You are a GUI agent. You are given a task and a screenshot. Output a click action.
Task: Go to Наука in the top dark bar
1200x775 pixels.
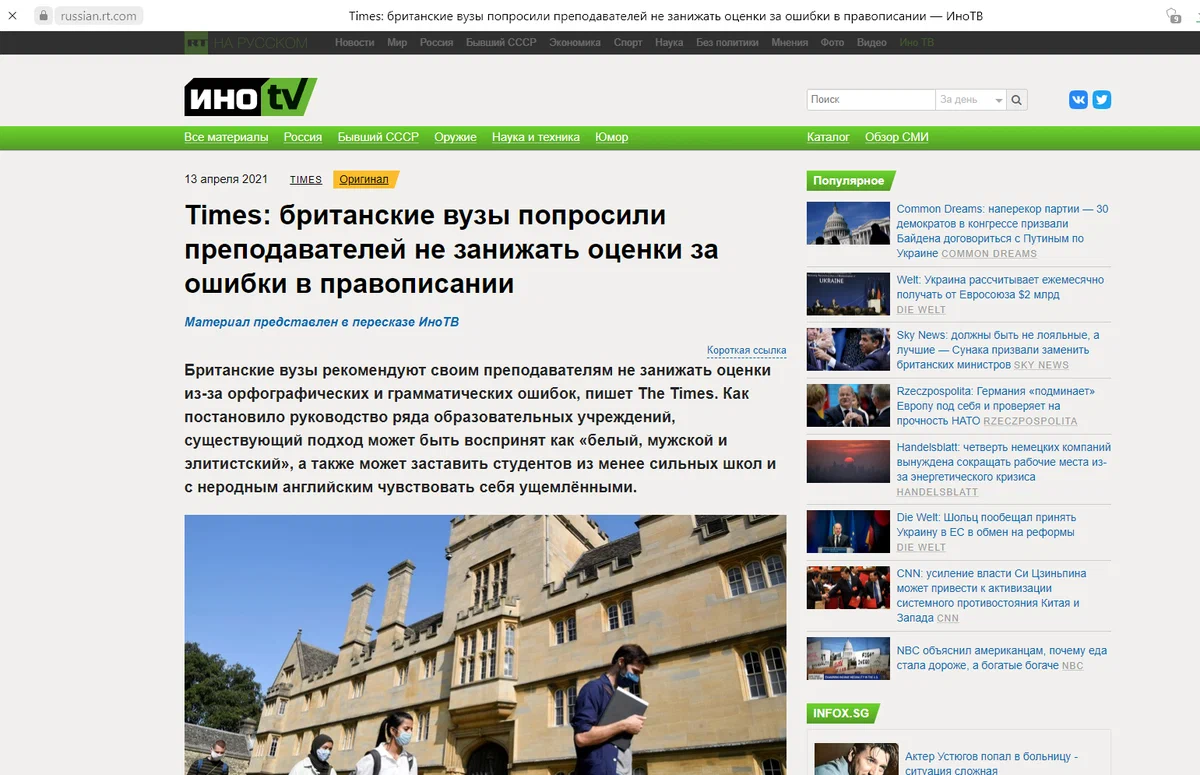pyautogui.click(x=669, y=43)
